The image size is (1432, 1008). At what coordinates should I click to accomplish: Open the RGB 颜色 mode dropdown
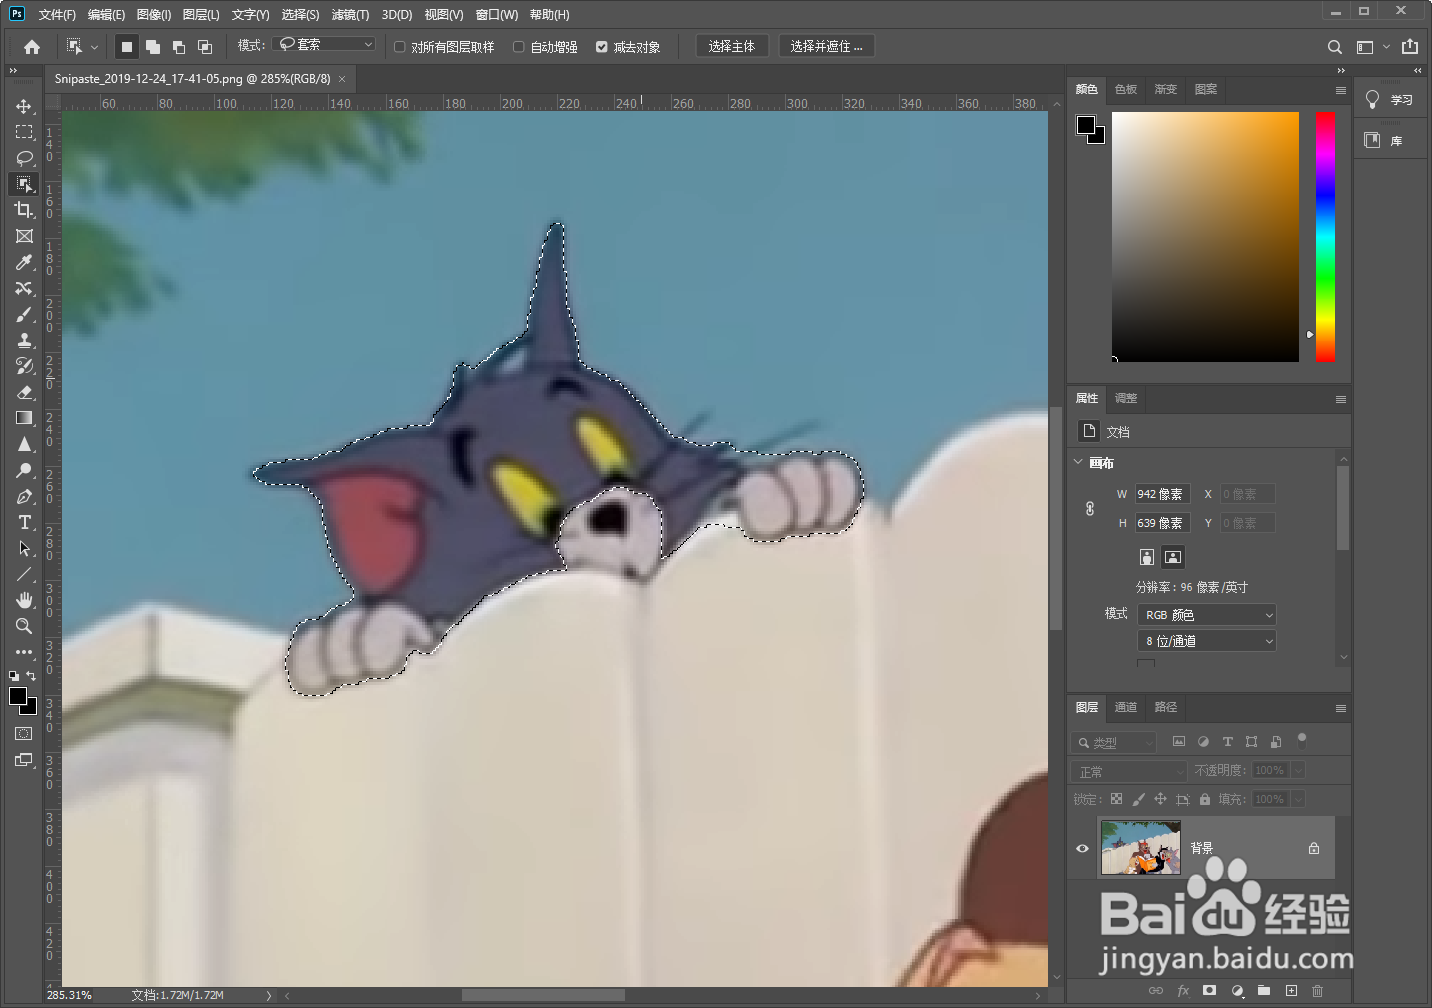point(1207,615)
